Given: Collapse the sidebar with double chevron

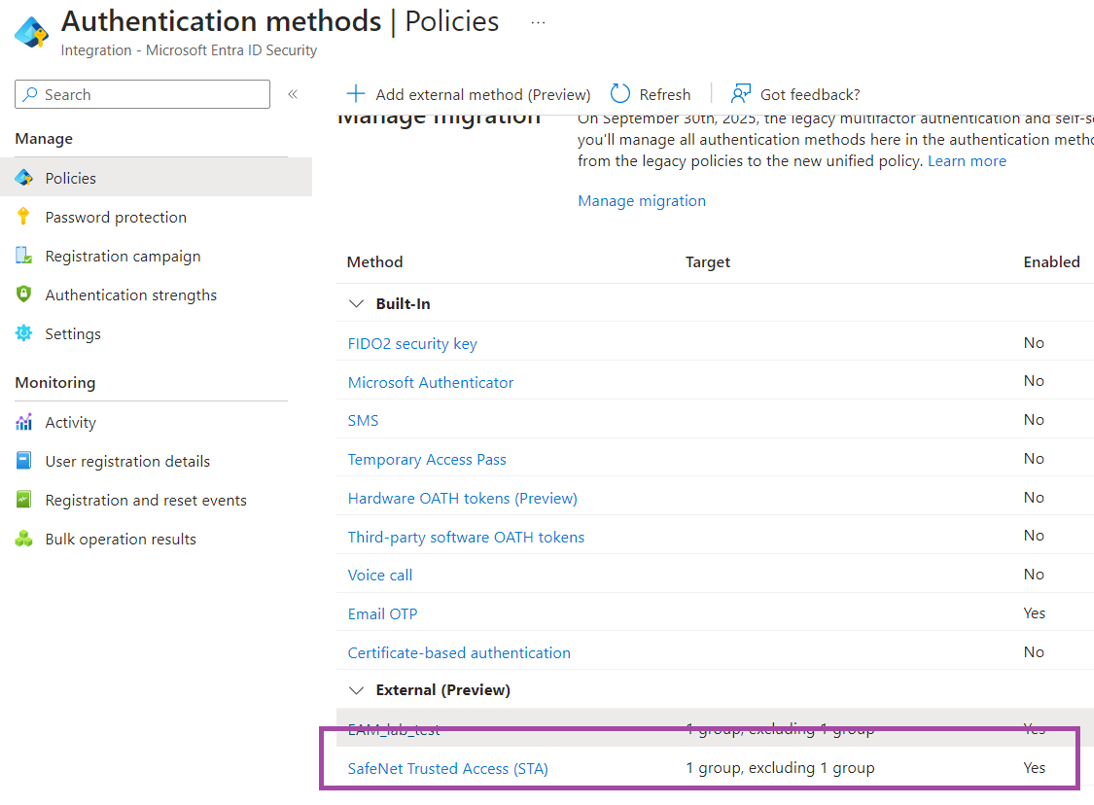Looking at the screenshot, I should (x=293, y=94).
